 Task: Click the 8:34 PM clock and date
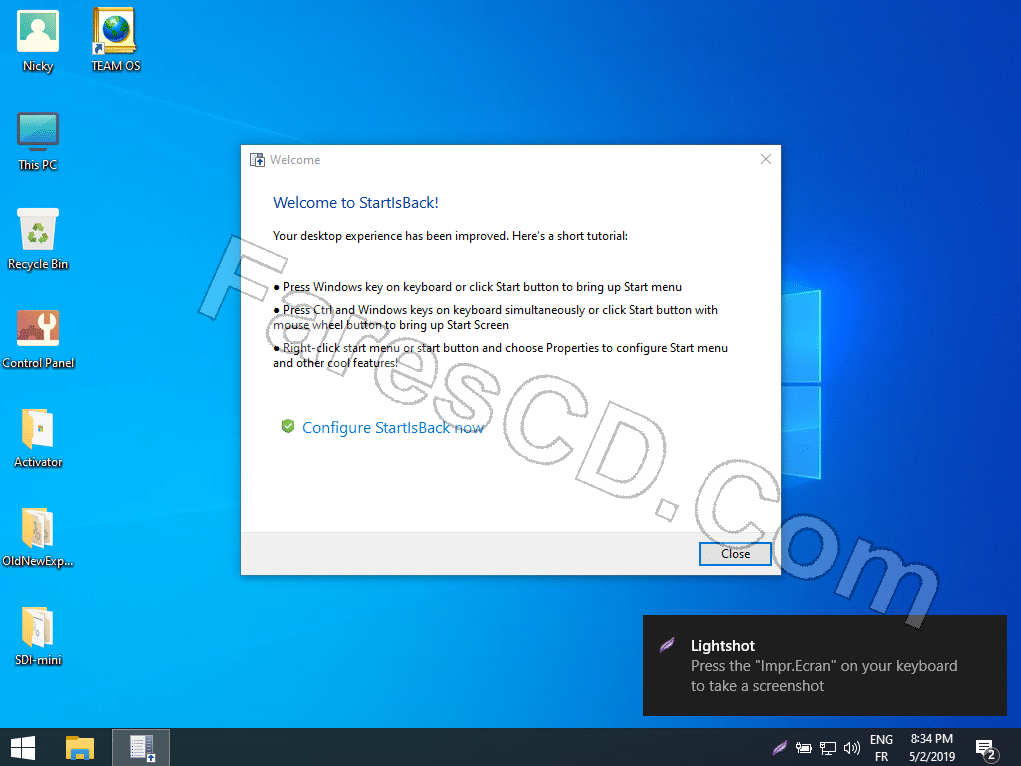pos(932,748)
